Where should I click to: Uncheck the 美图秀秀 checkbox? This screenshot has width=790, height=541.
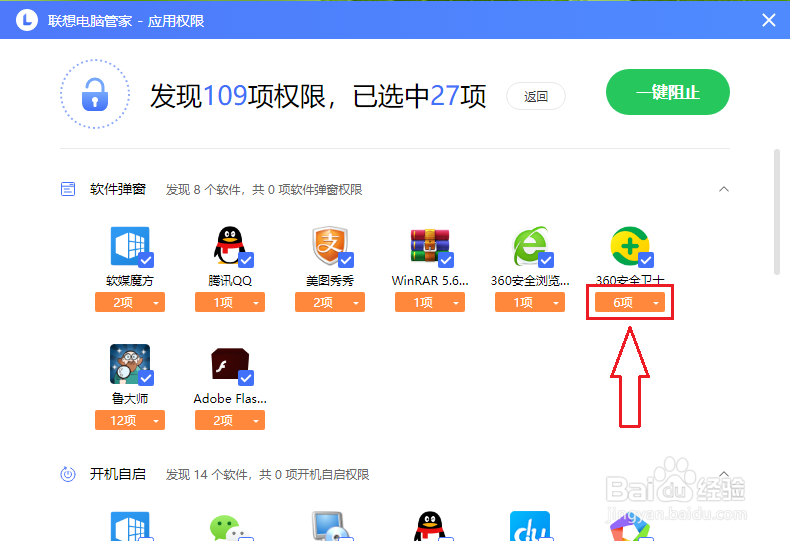[x=346, y=260]
